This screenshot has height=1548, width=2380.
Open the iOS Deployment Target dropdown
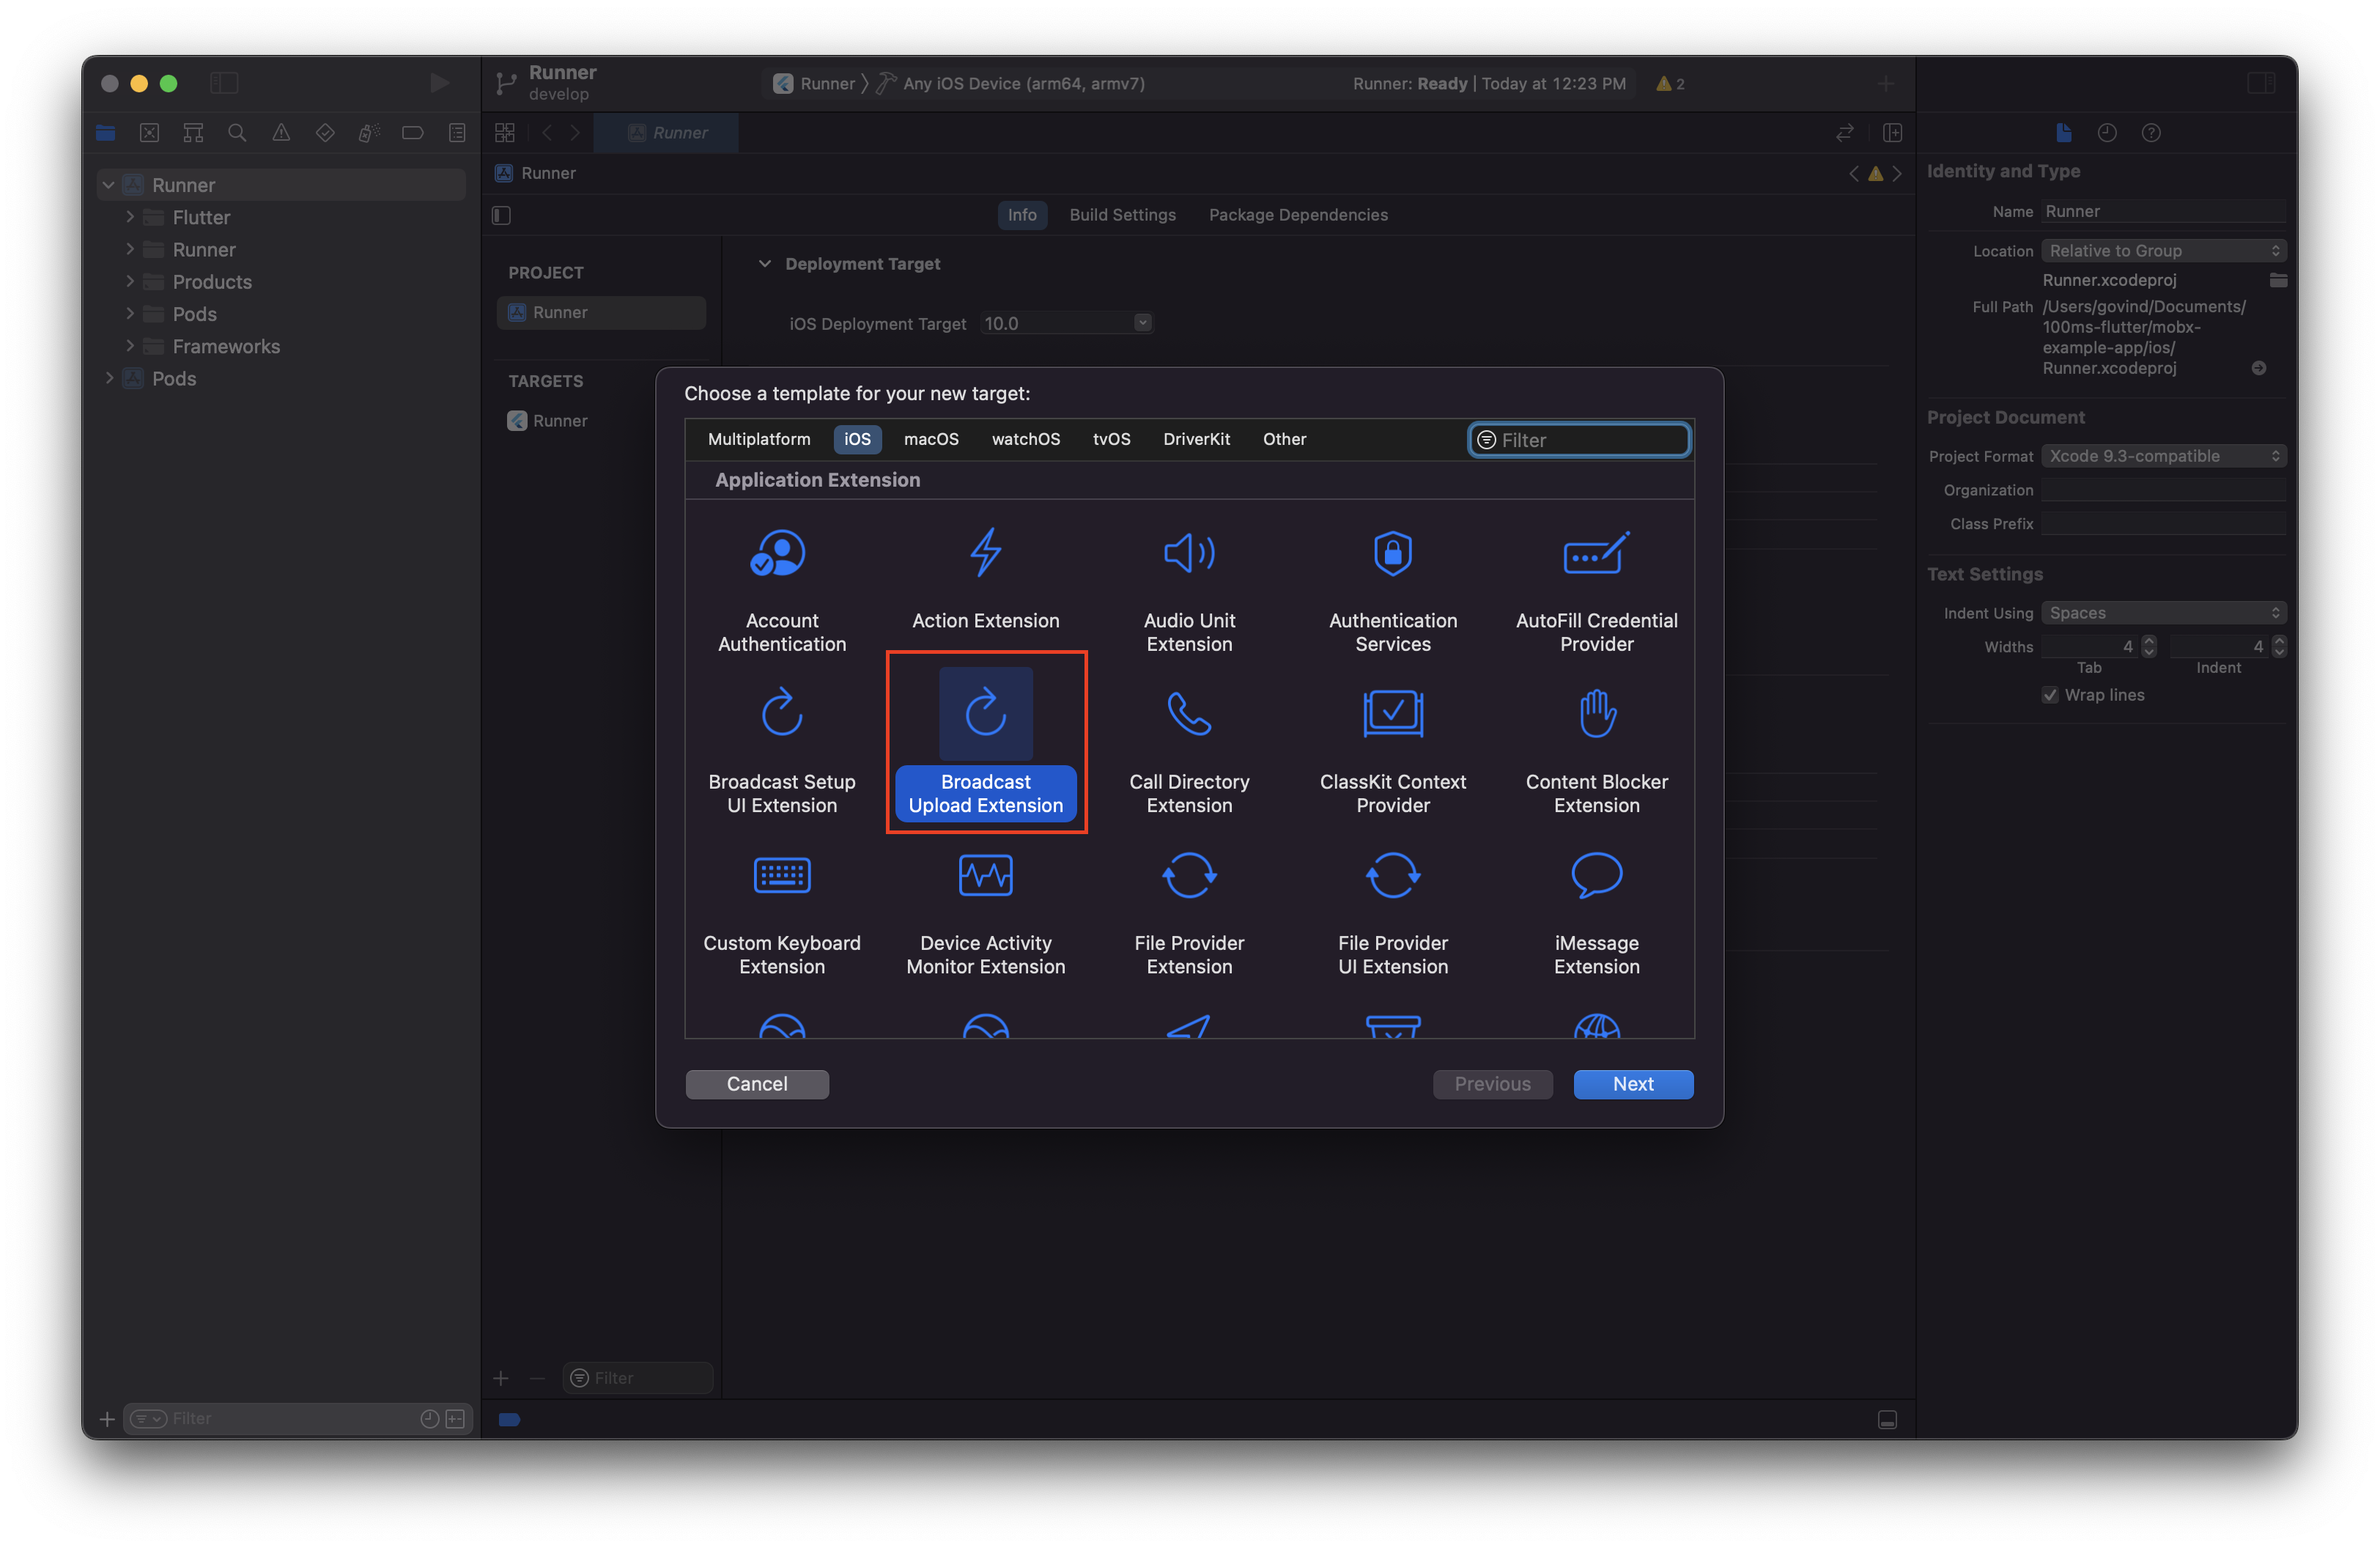click(1142, 323)
